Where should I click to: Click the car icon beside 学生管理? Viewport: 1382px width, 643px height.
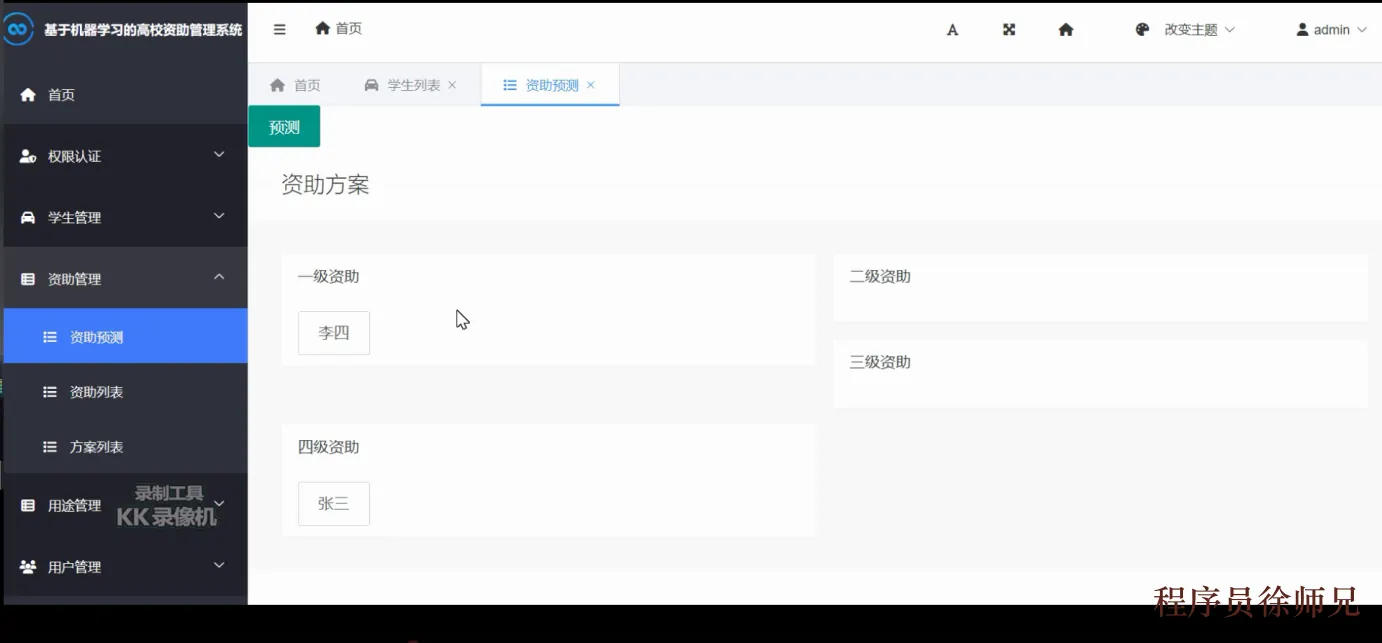(28, 217)
